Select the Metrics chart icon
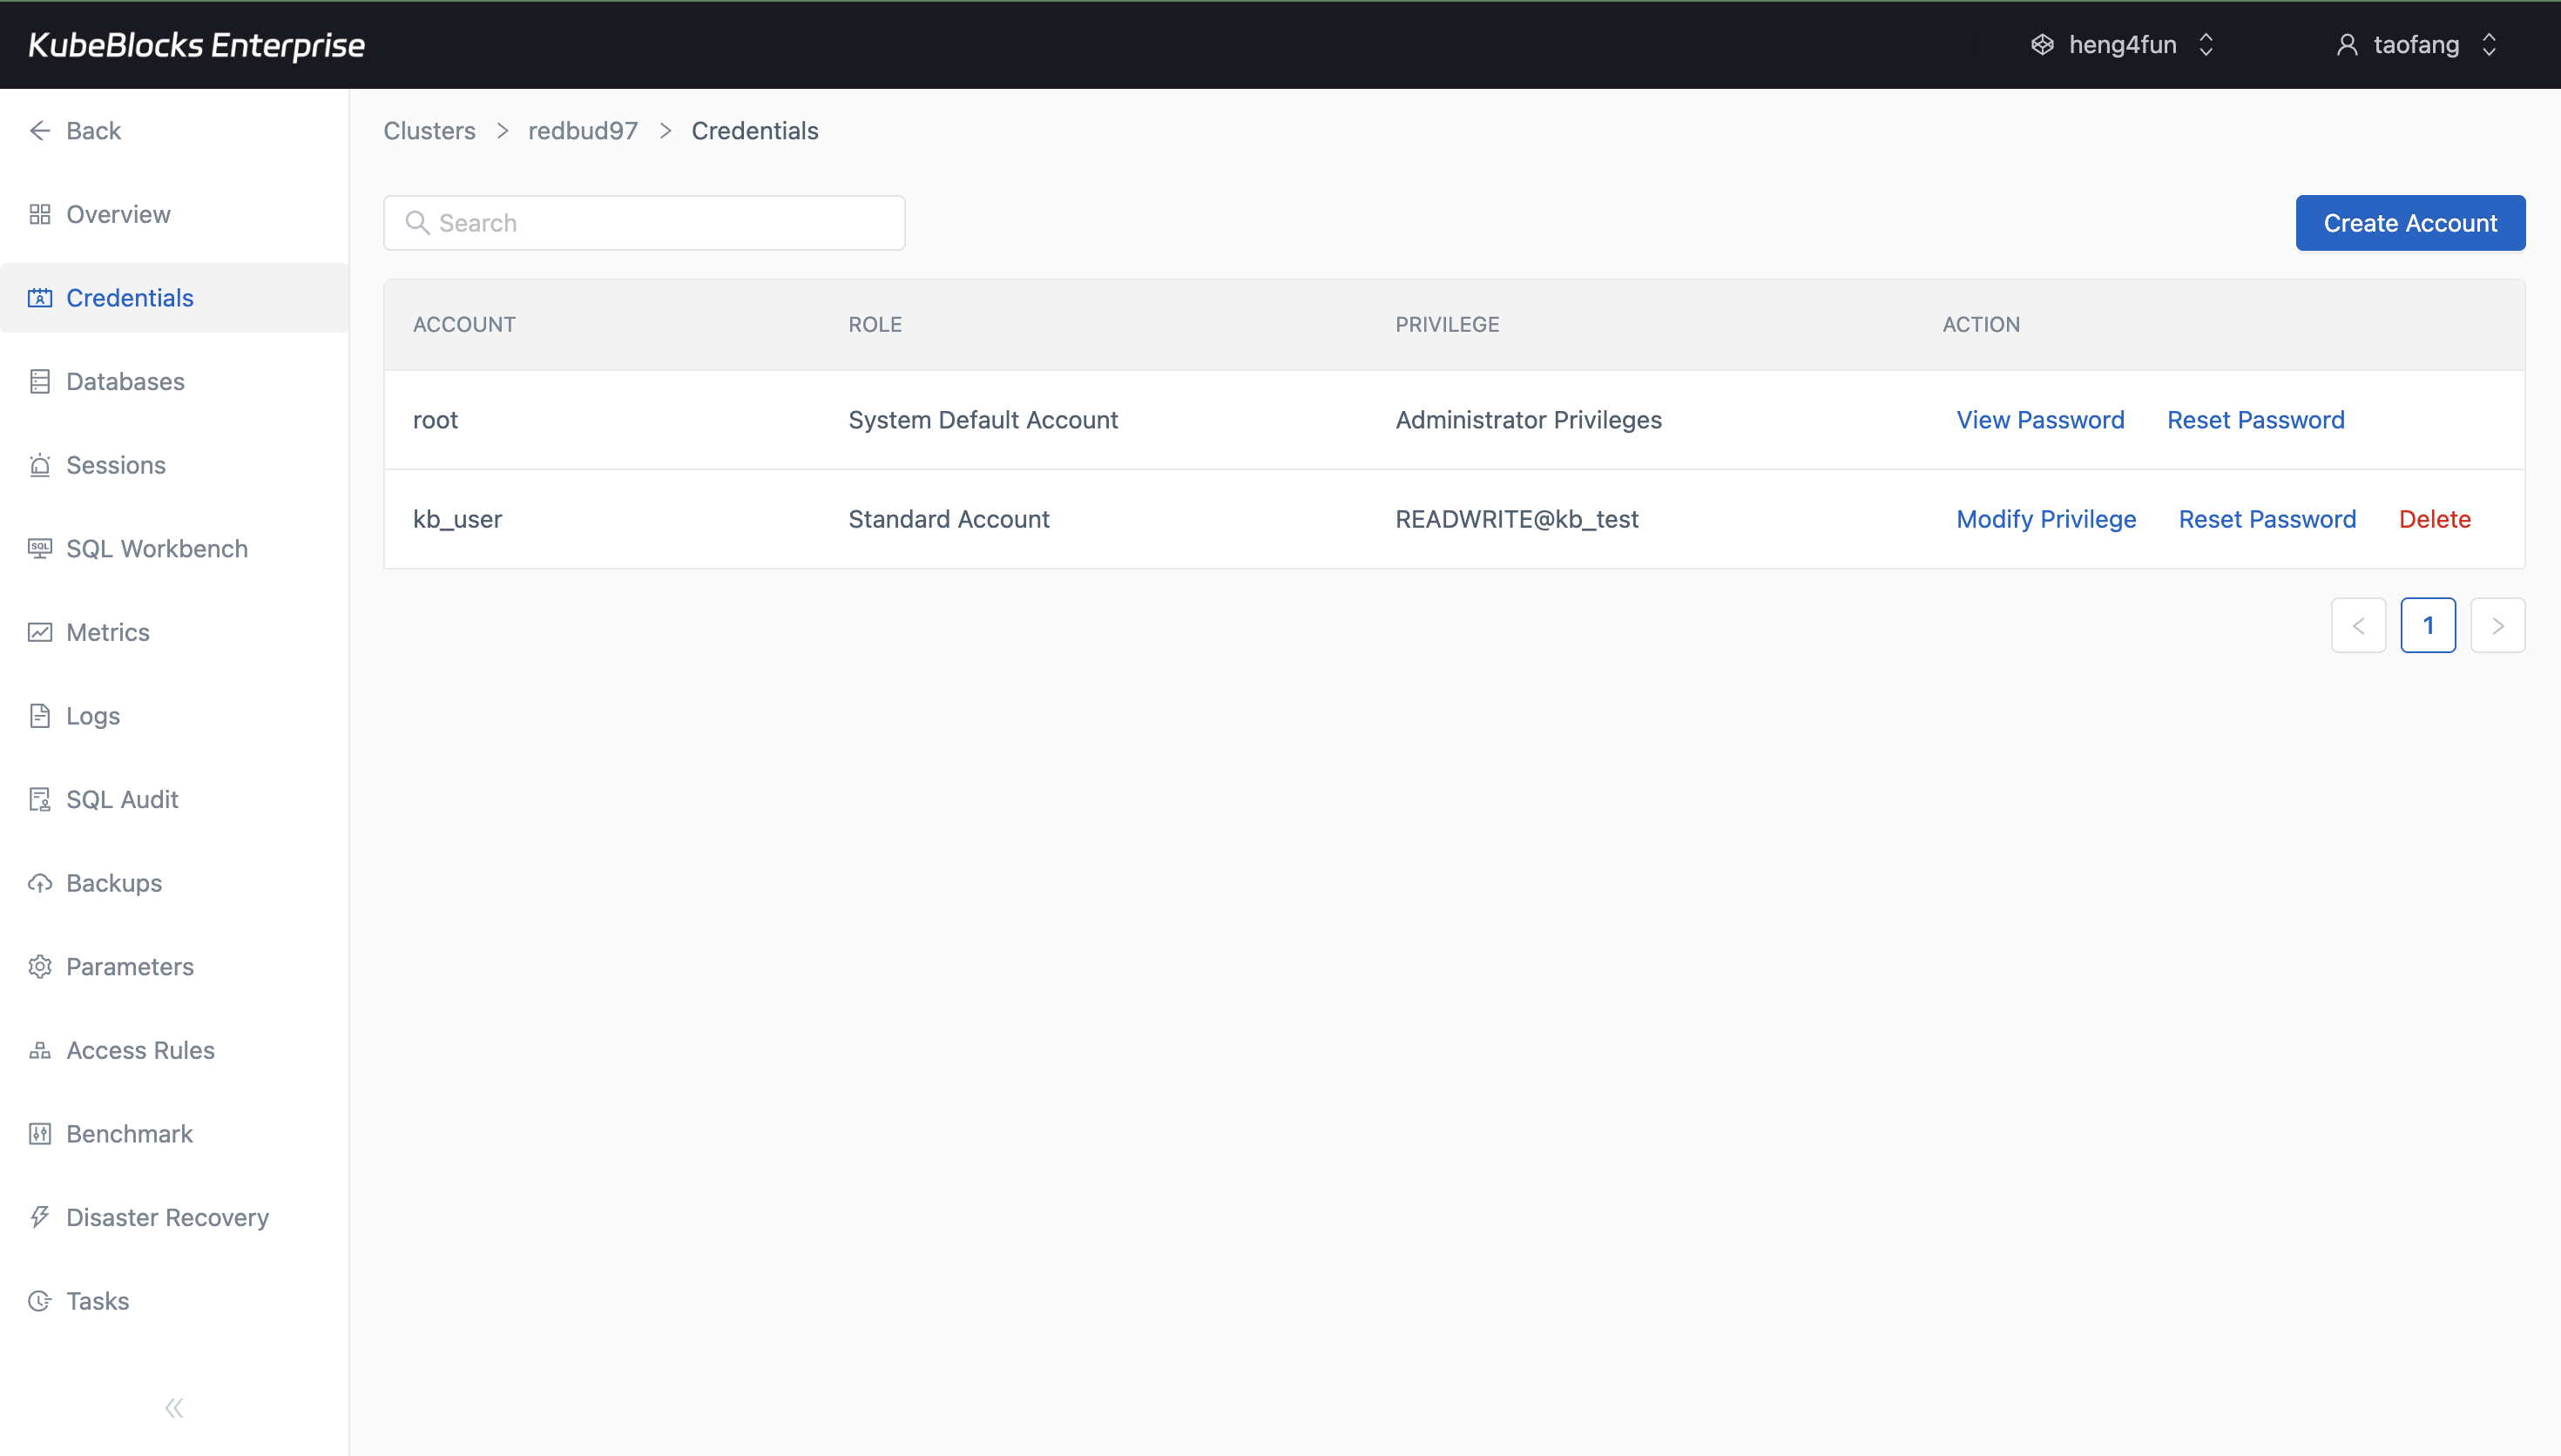Image resolution: width=2561 pixels, height=1456 pixels. pos(40,632)
